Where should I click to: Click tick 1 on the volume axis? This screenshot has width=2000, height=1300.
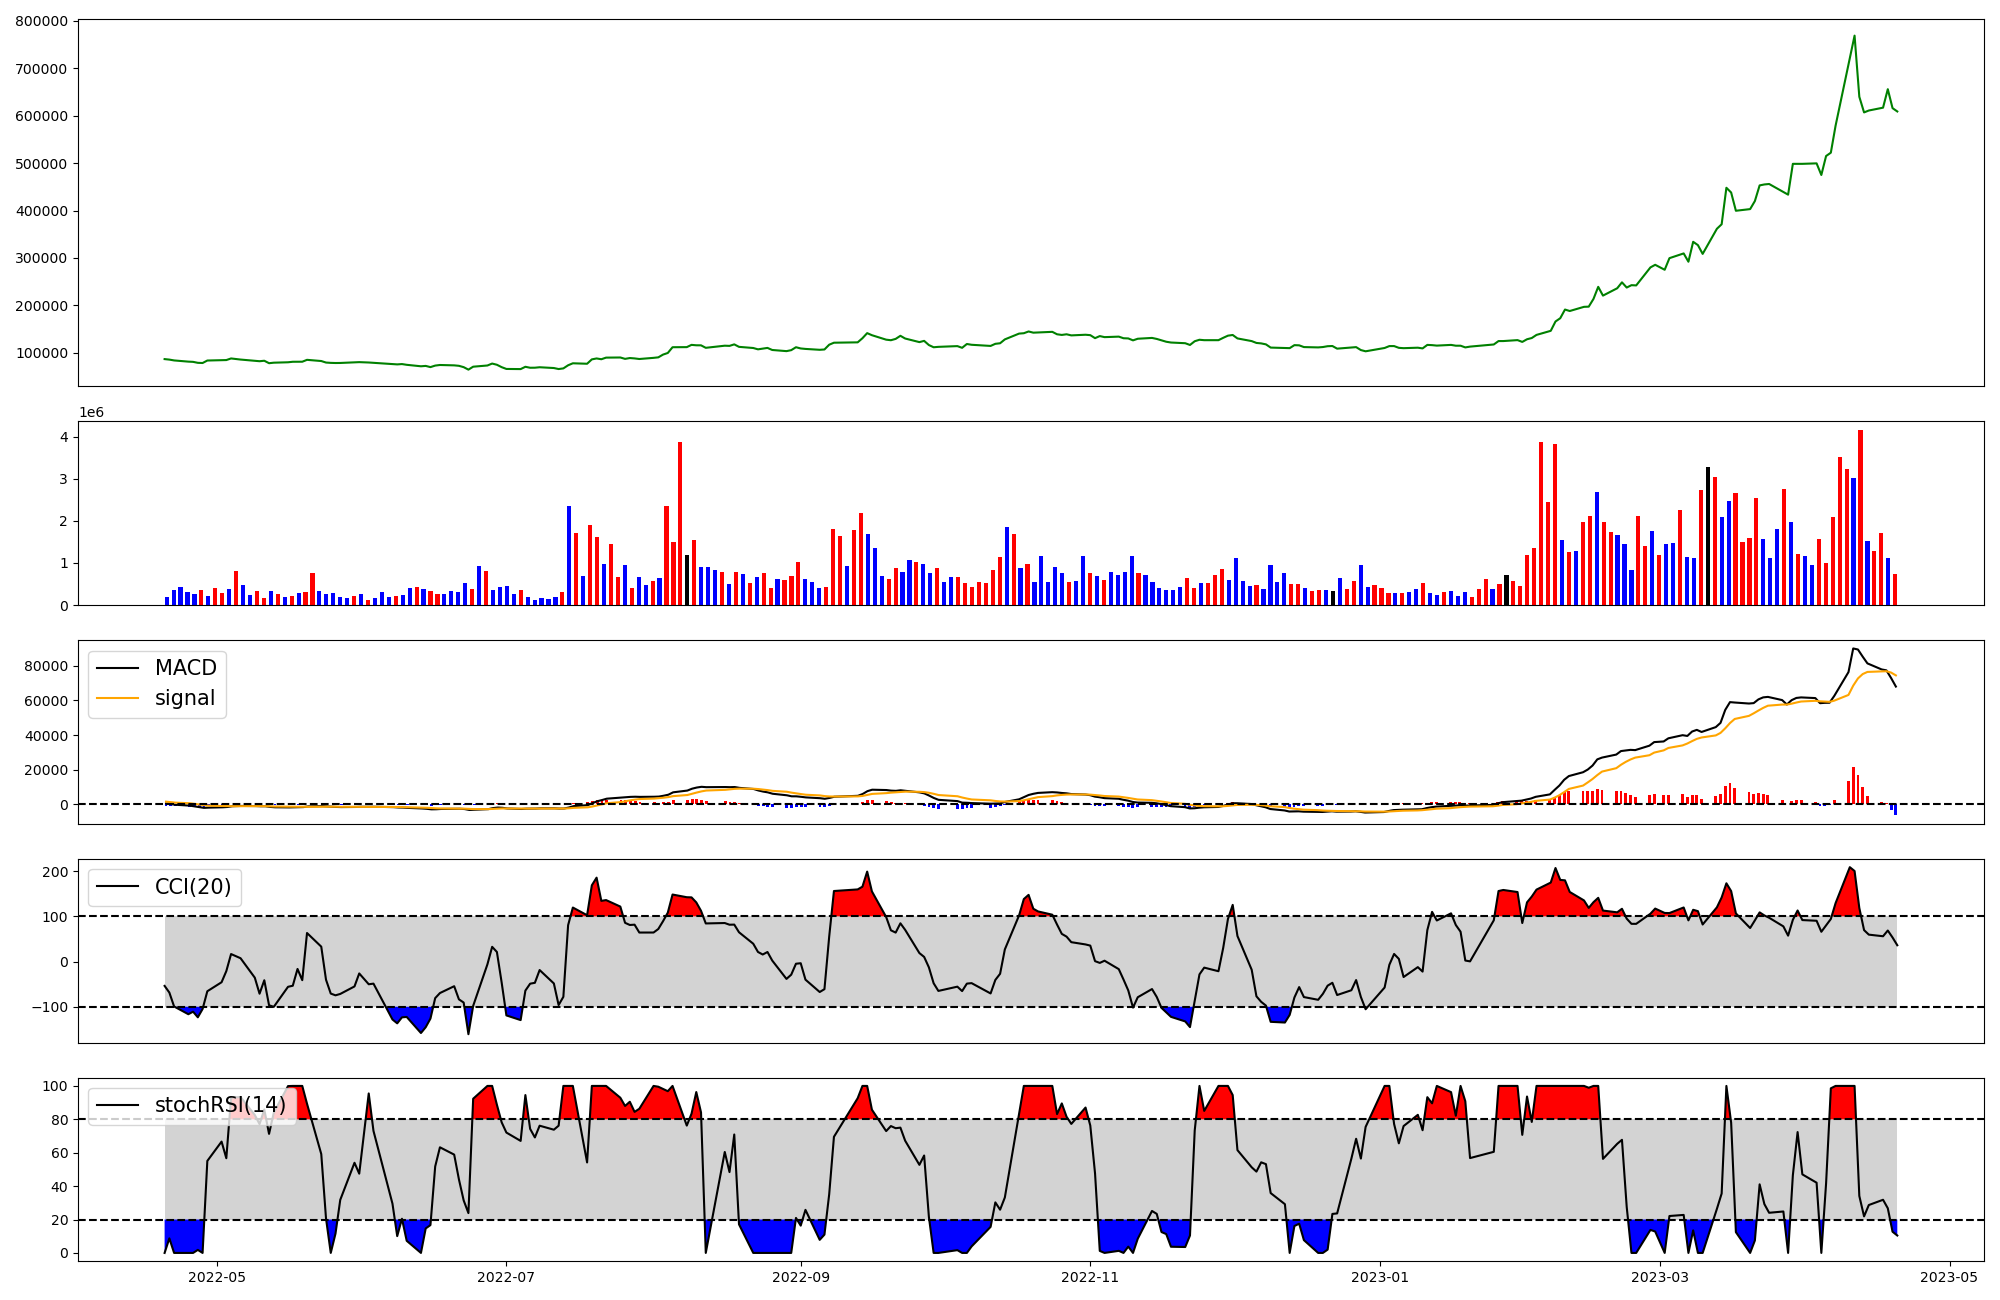[x=64, y=563]
